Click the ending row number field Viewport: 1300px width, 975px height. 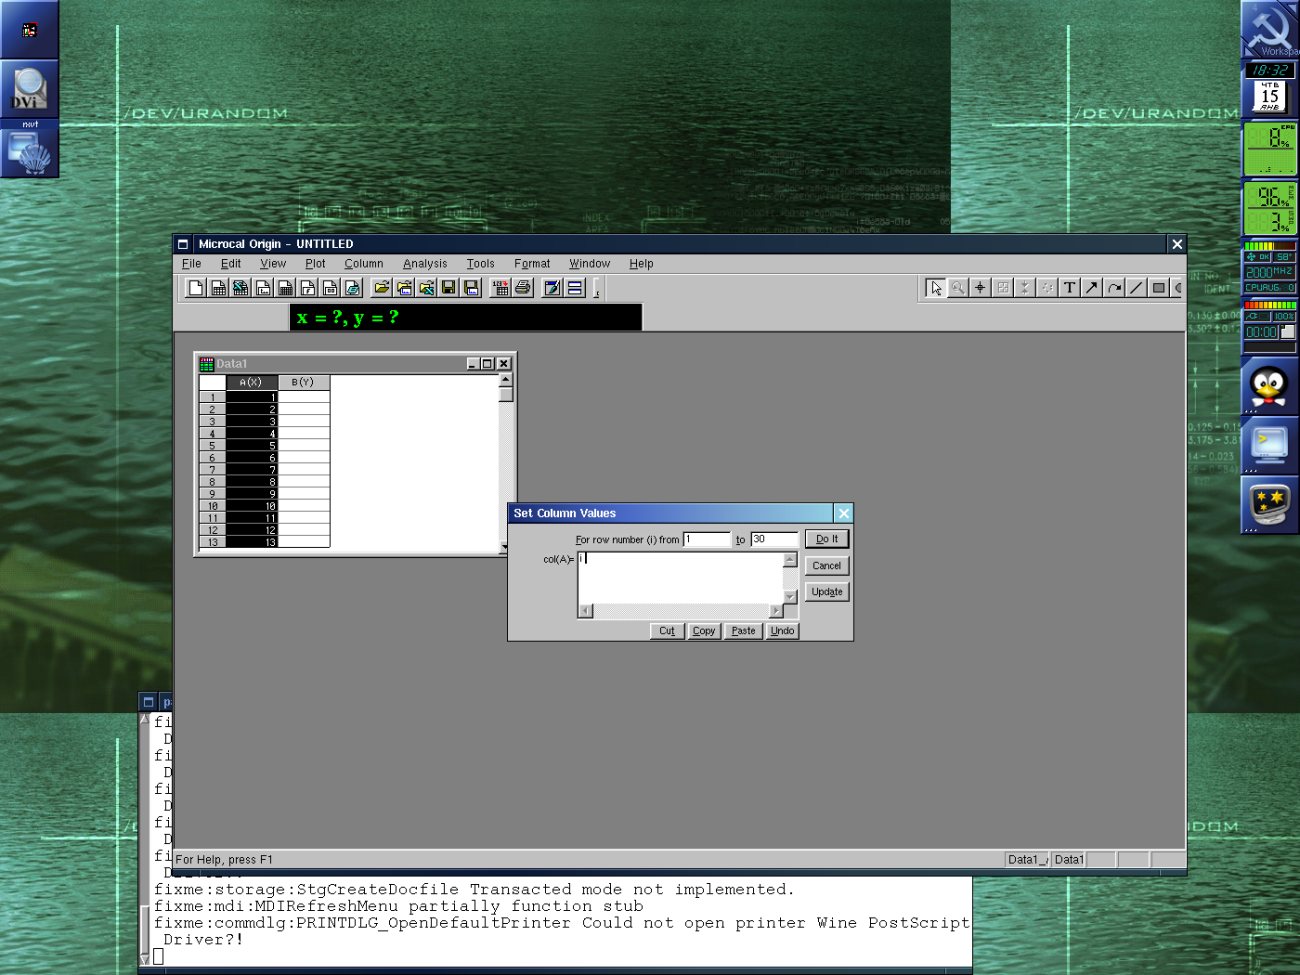[x=774, y=539]
